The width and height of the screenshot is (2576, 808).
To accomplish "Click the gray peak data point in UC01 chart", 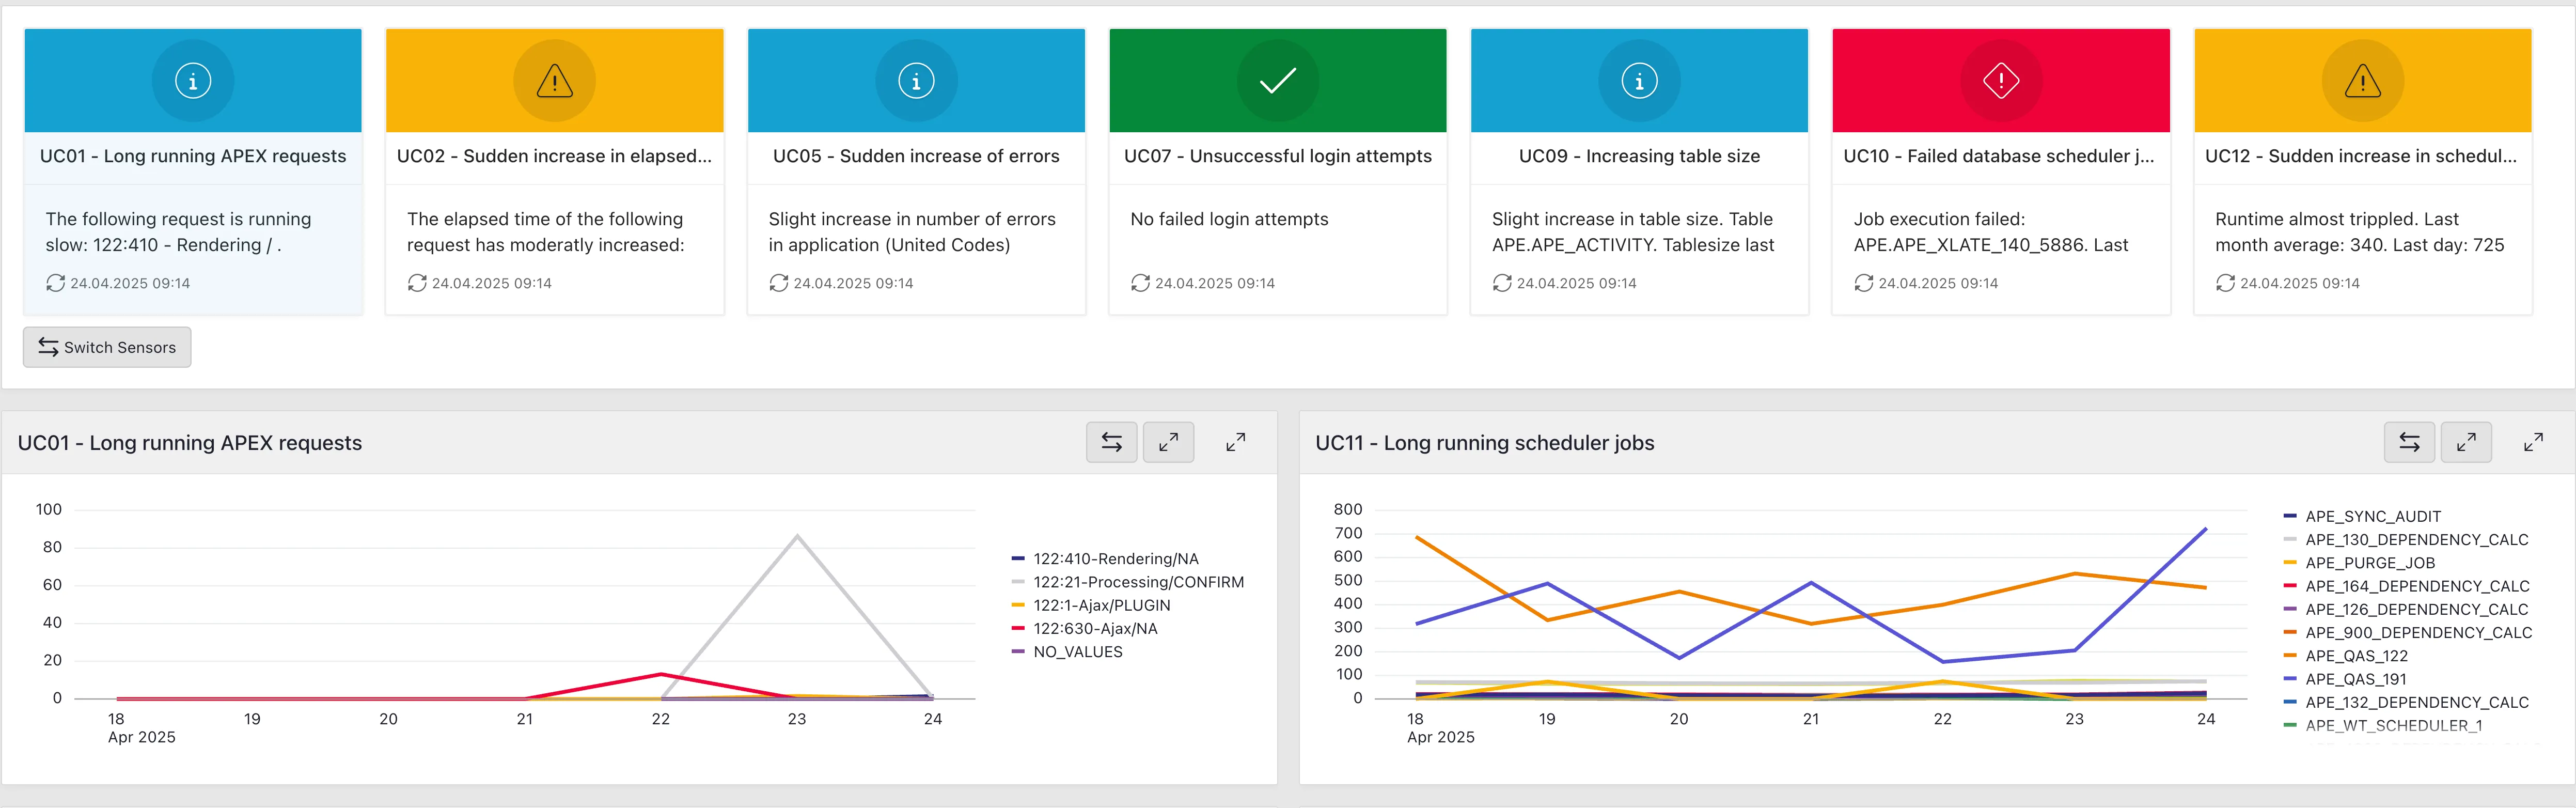I will click(x=797, y=535).
